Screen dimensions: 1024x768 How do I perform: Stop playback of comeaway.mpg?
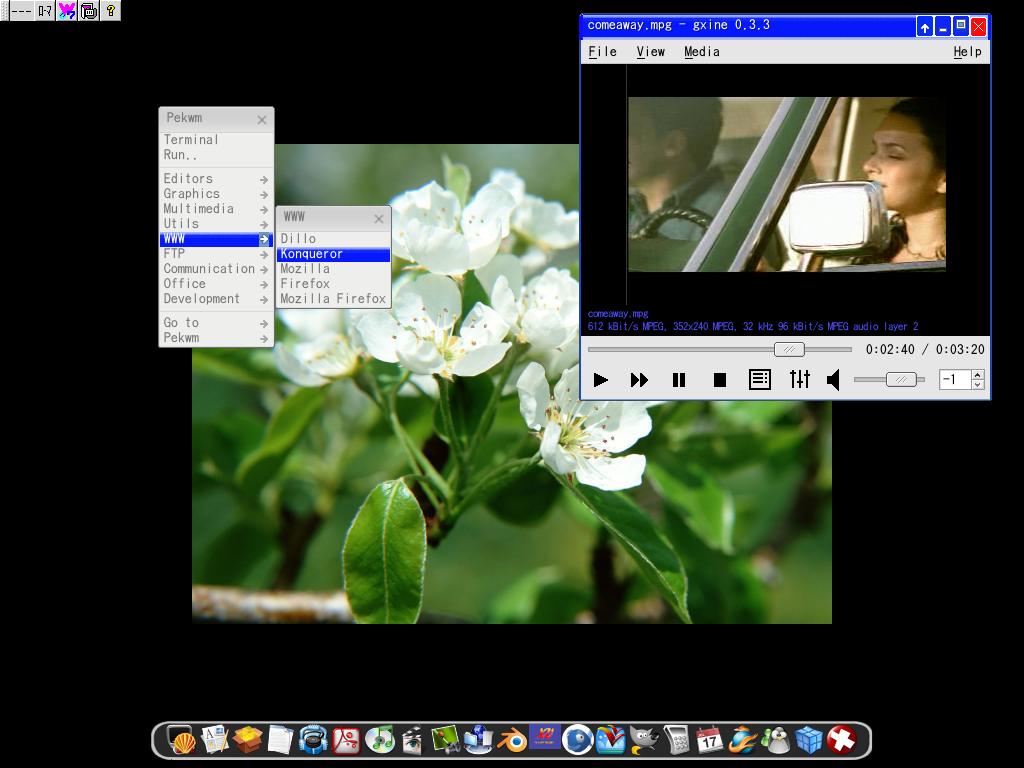717,379
